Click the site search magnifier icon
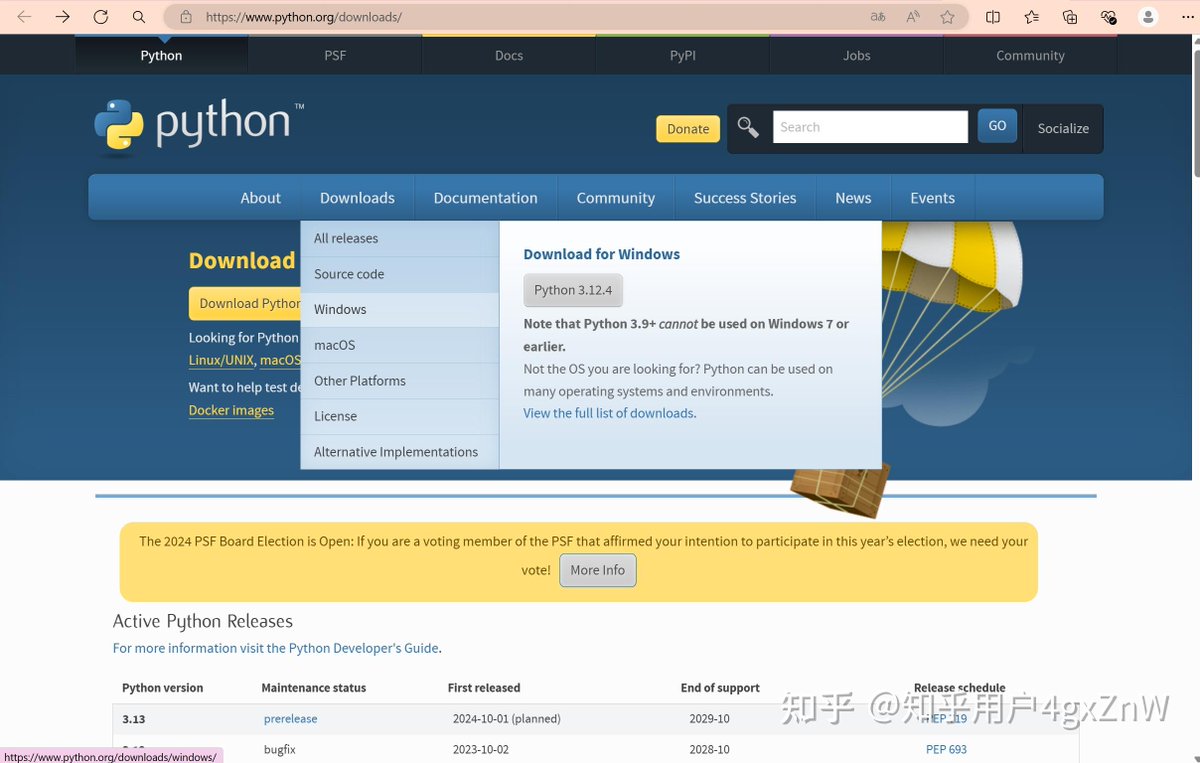 tap(748, 127)
